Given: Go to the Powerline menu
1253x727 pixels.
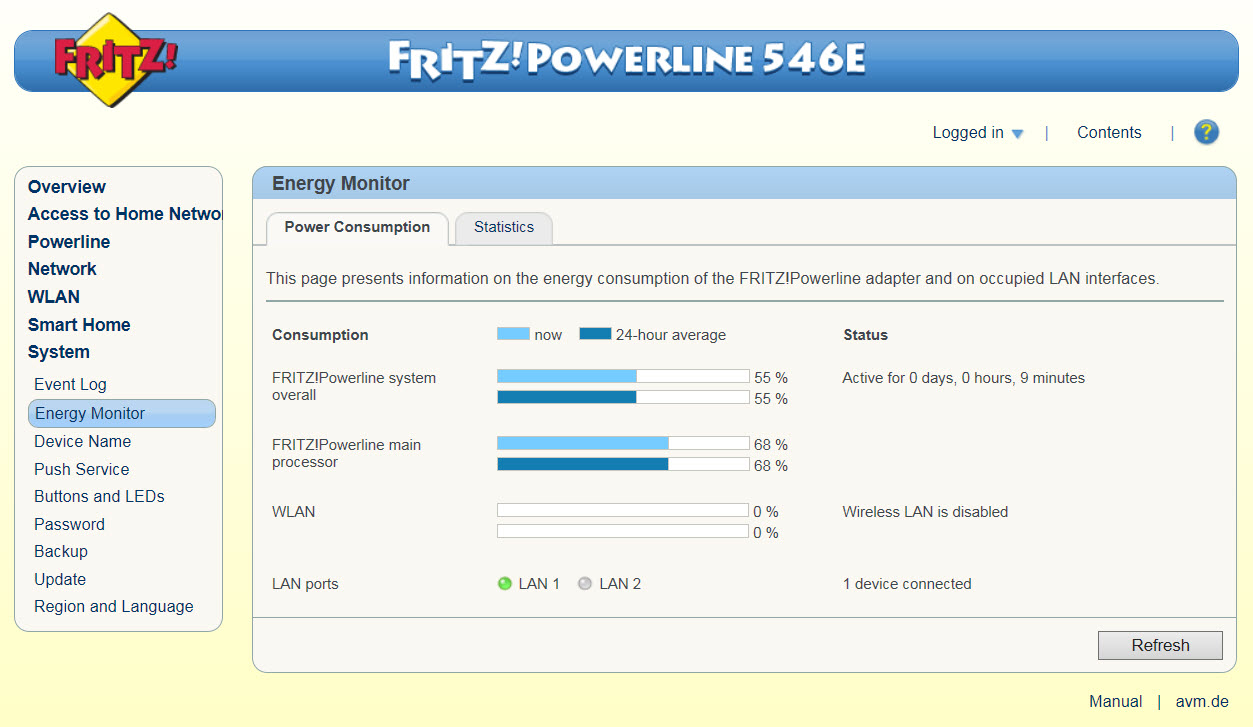Looking at the screenshot, I should pyautogui.click(x=69, y=242).
